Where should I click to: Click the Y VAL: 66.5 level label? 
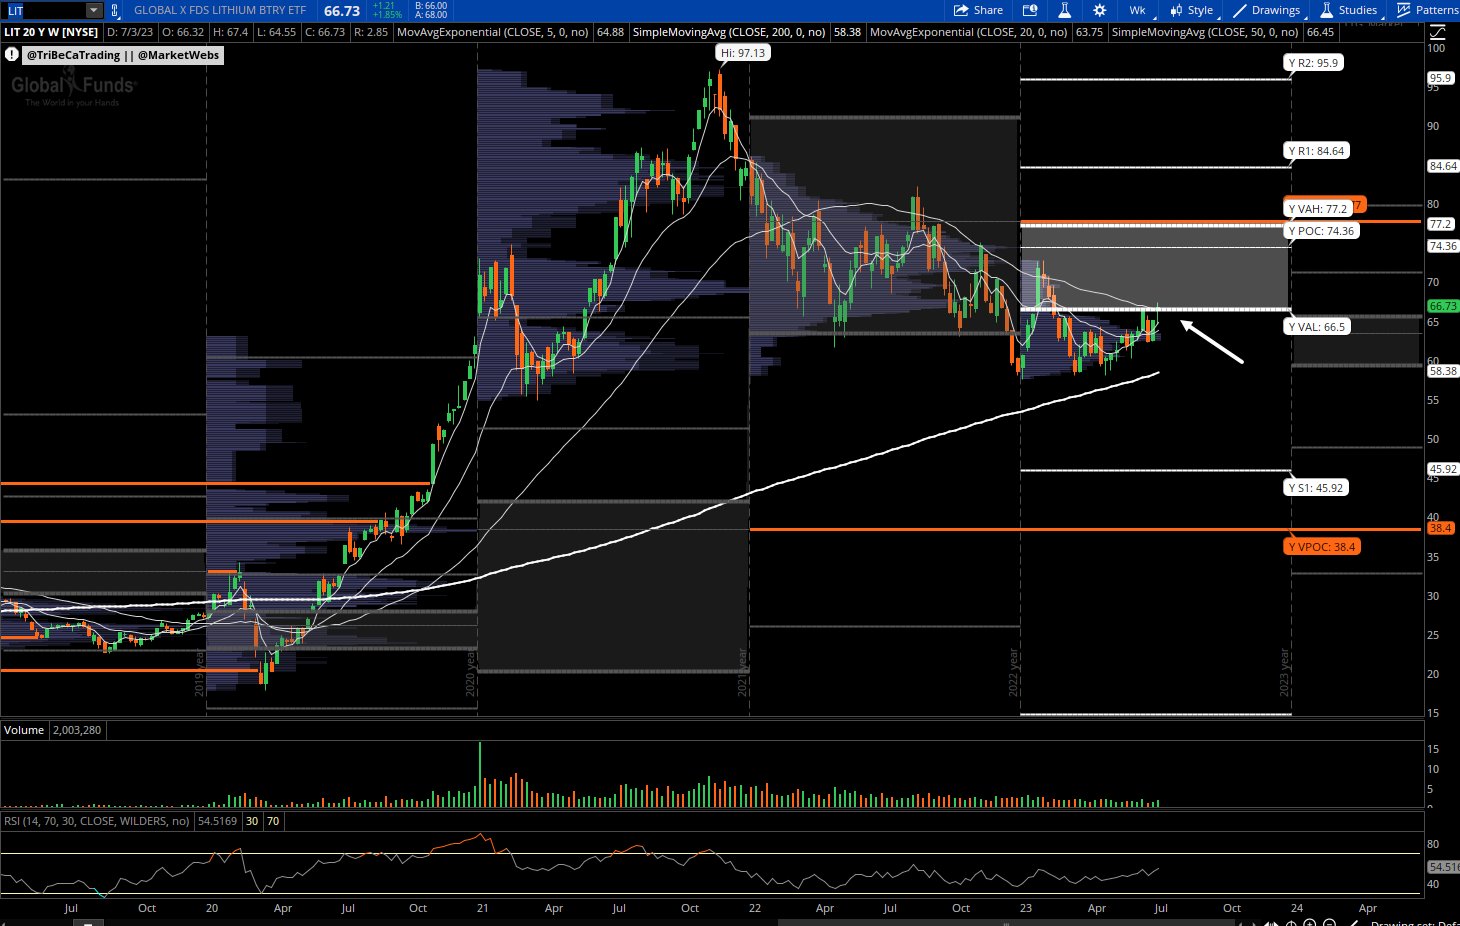coord(1317,327)
